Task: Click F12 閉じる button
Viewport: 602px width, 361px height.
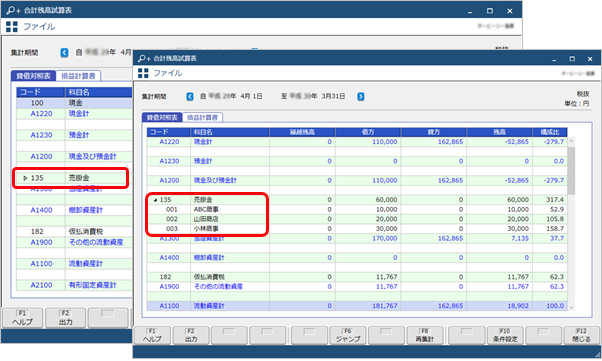Action: point(582,335)
